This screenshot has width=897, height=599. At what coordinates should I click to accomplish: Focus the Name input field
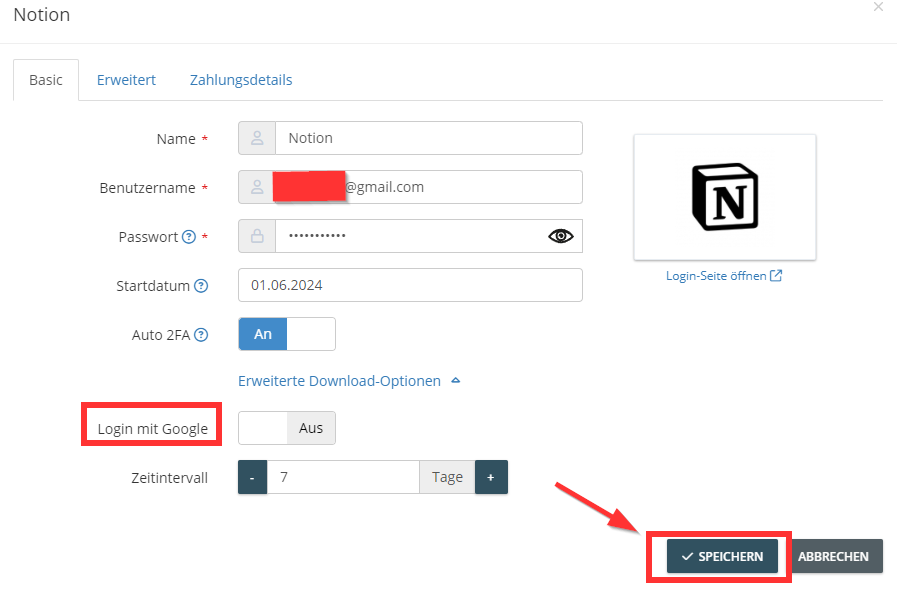click(428, 138)
